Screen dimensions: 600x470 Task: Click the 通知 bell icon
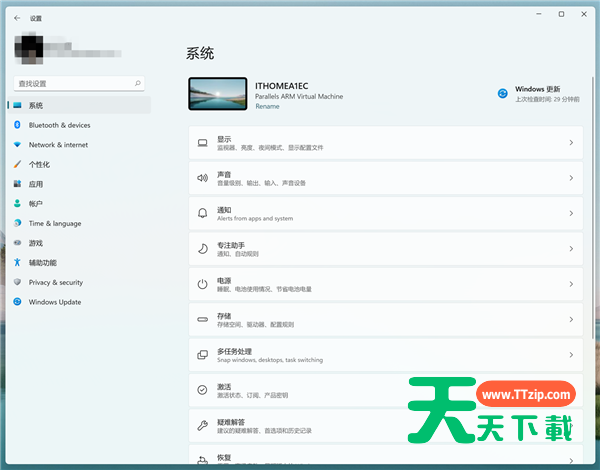click(202, 213)
